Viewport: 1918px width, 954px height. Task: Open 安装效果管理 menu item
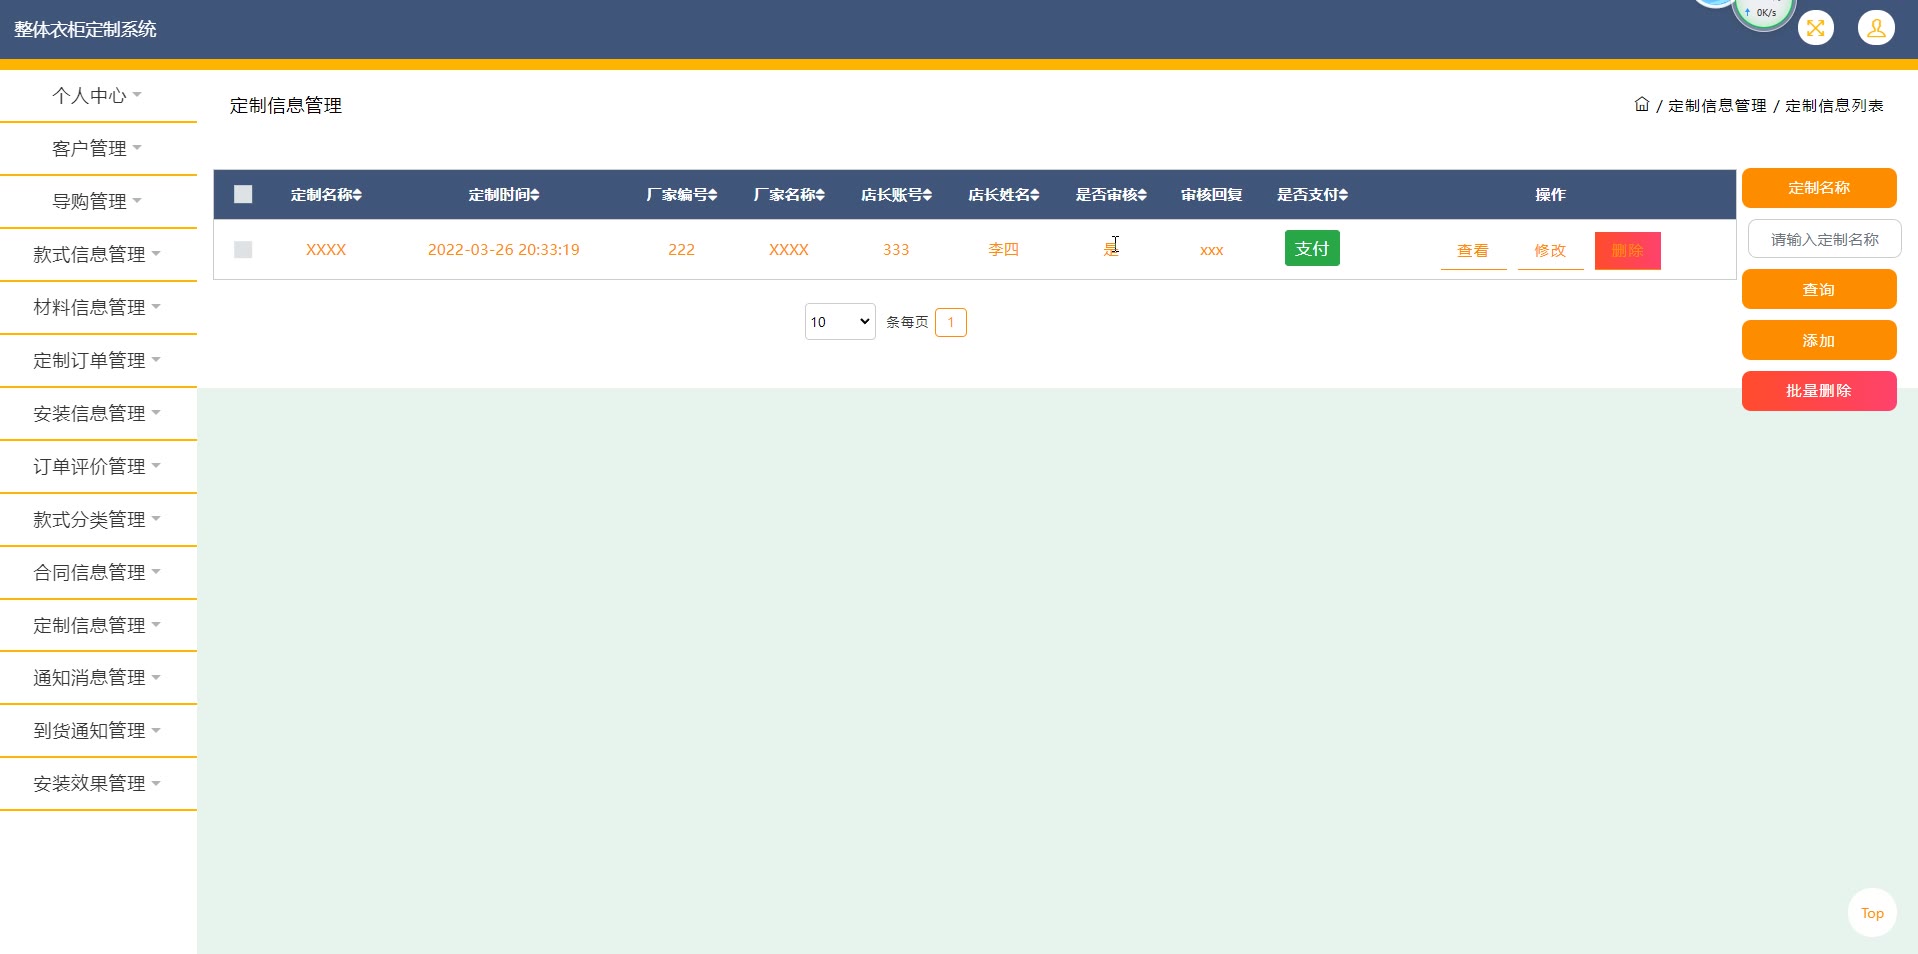[98, 784]
